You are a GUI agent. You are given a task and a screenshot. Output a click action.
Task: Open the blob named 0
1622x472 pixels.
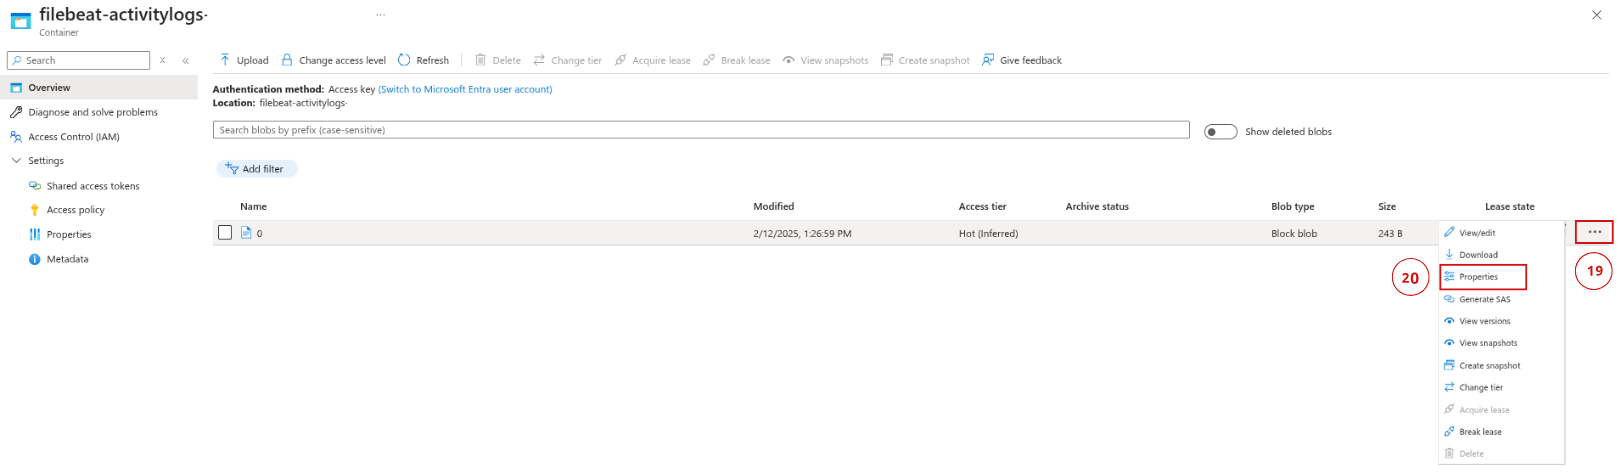click(x=260, y=233)
